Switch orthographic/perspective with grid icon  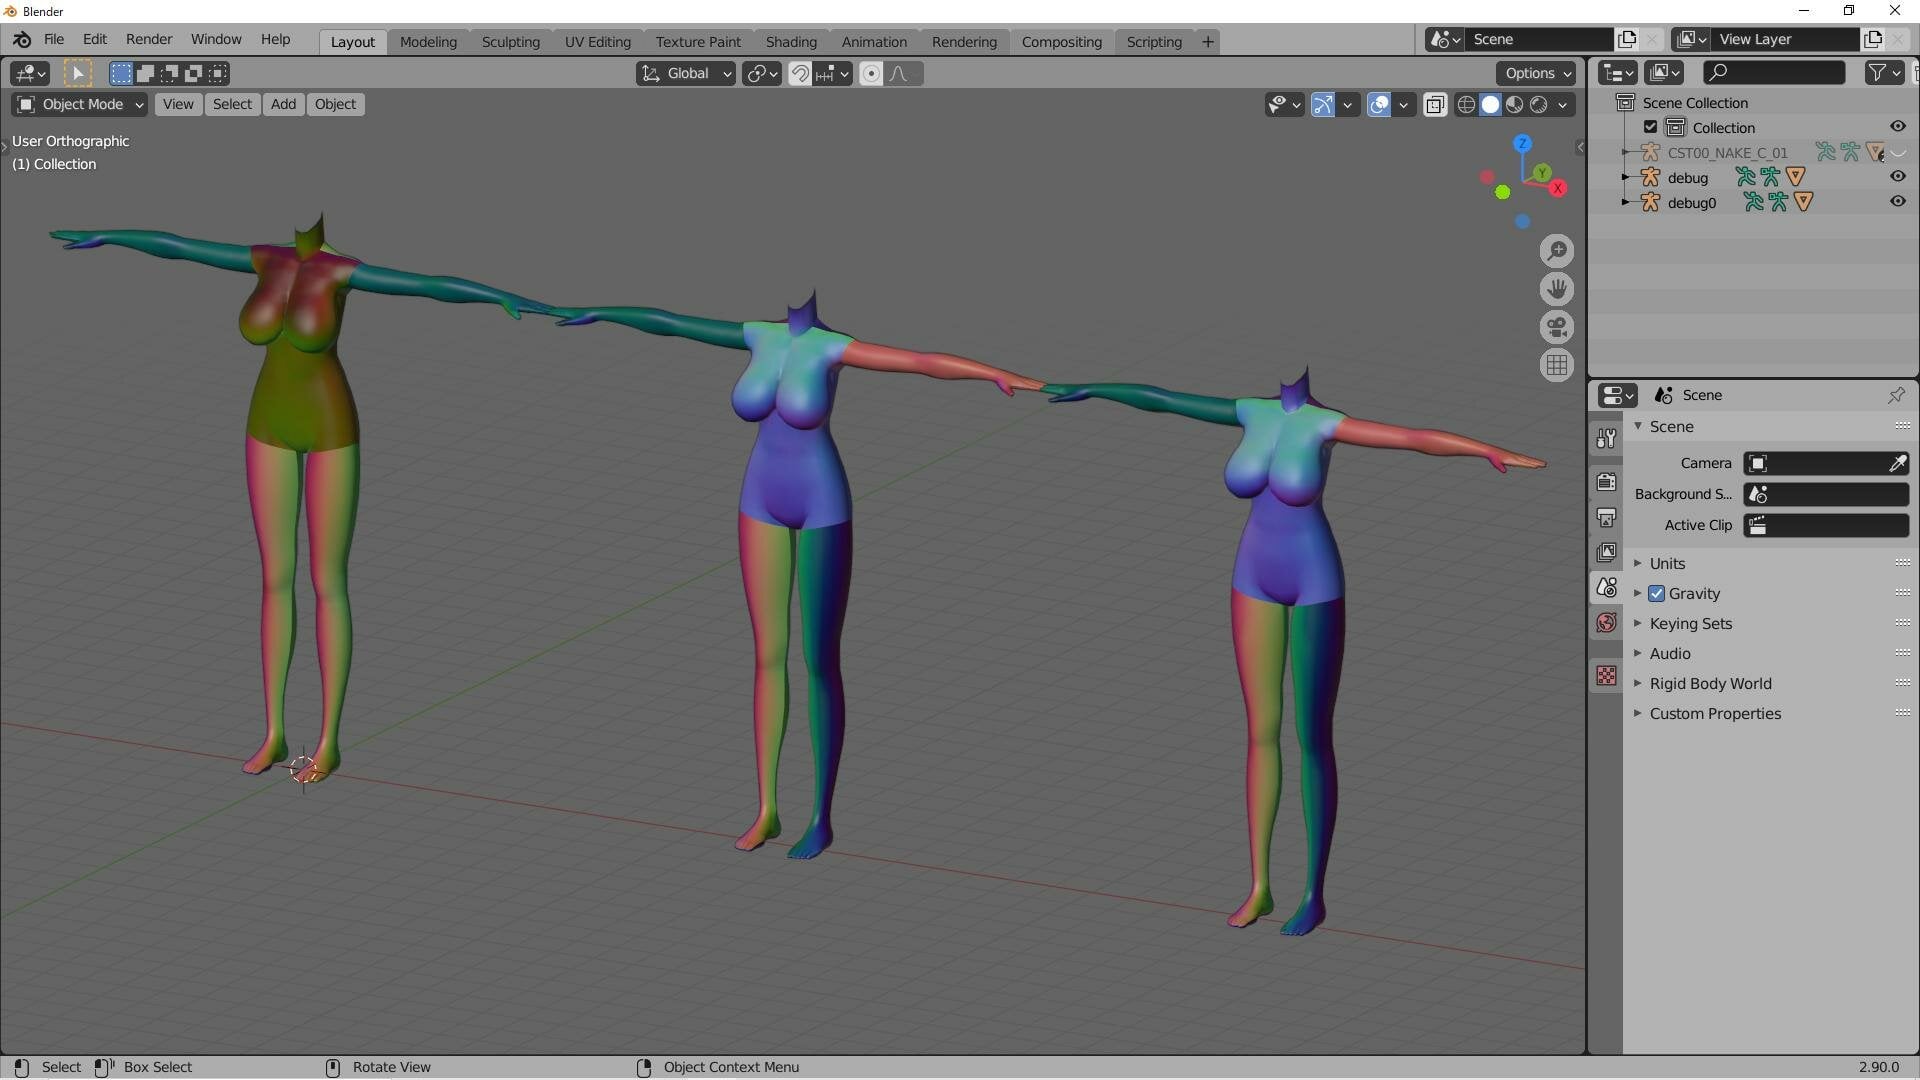tap(1557, 365)
